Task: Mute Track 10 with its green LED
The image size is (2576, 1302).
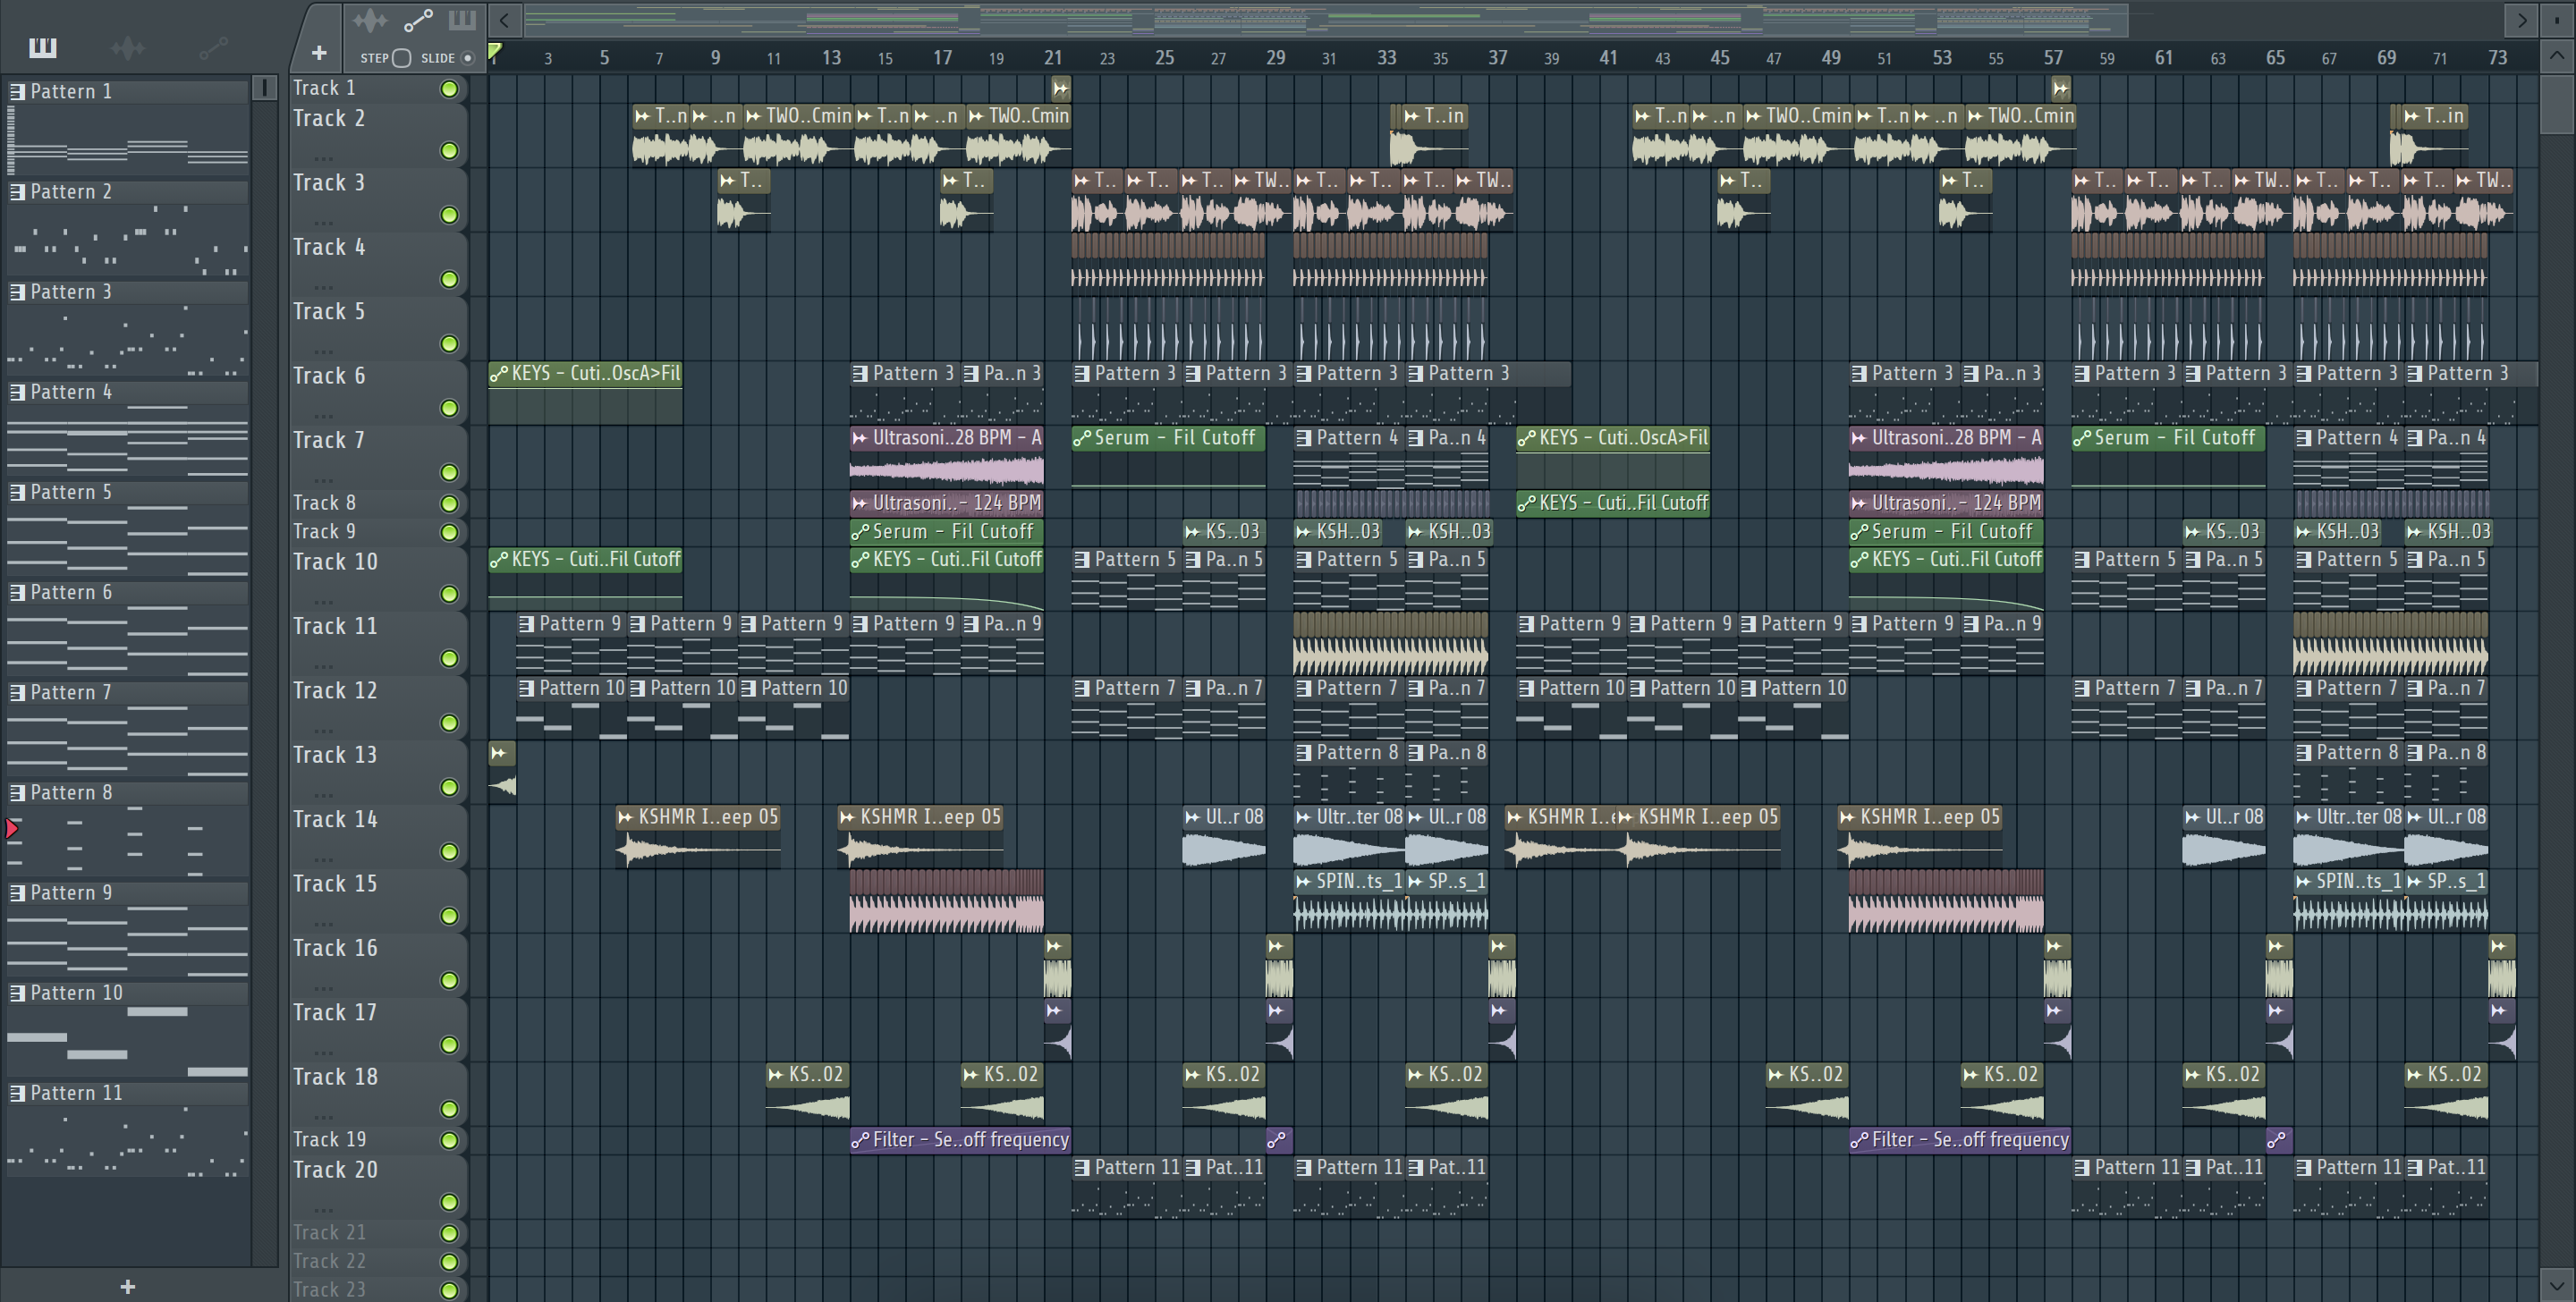Action: click(x=450, y=594)
